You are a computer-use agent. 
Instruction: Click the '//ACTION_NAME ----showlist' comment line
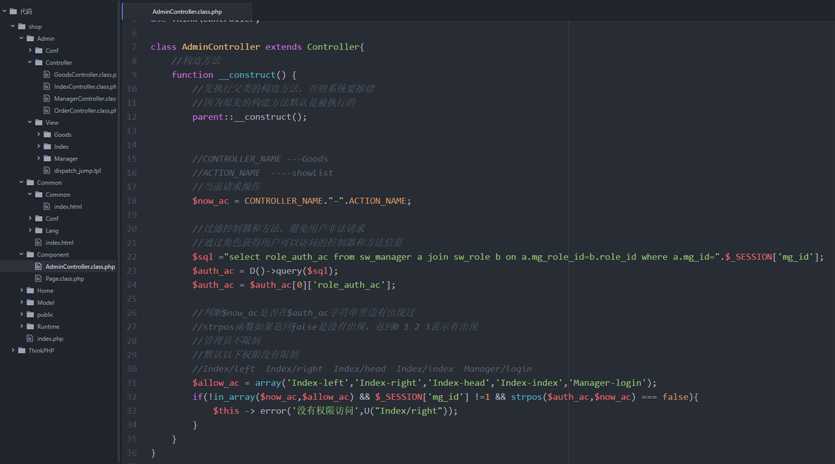(x=263, y=173)
